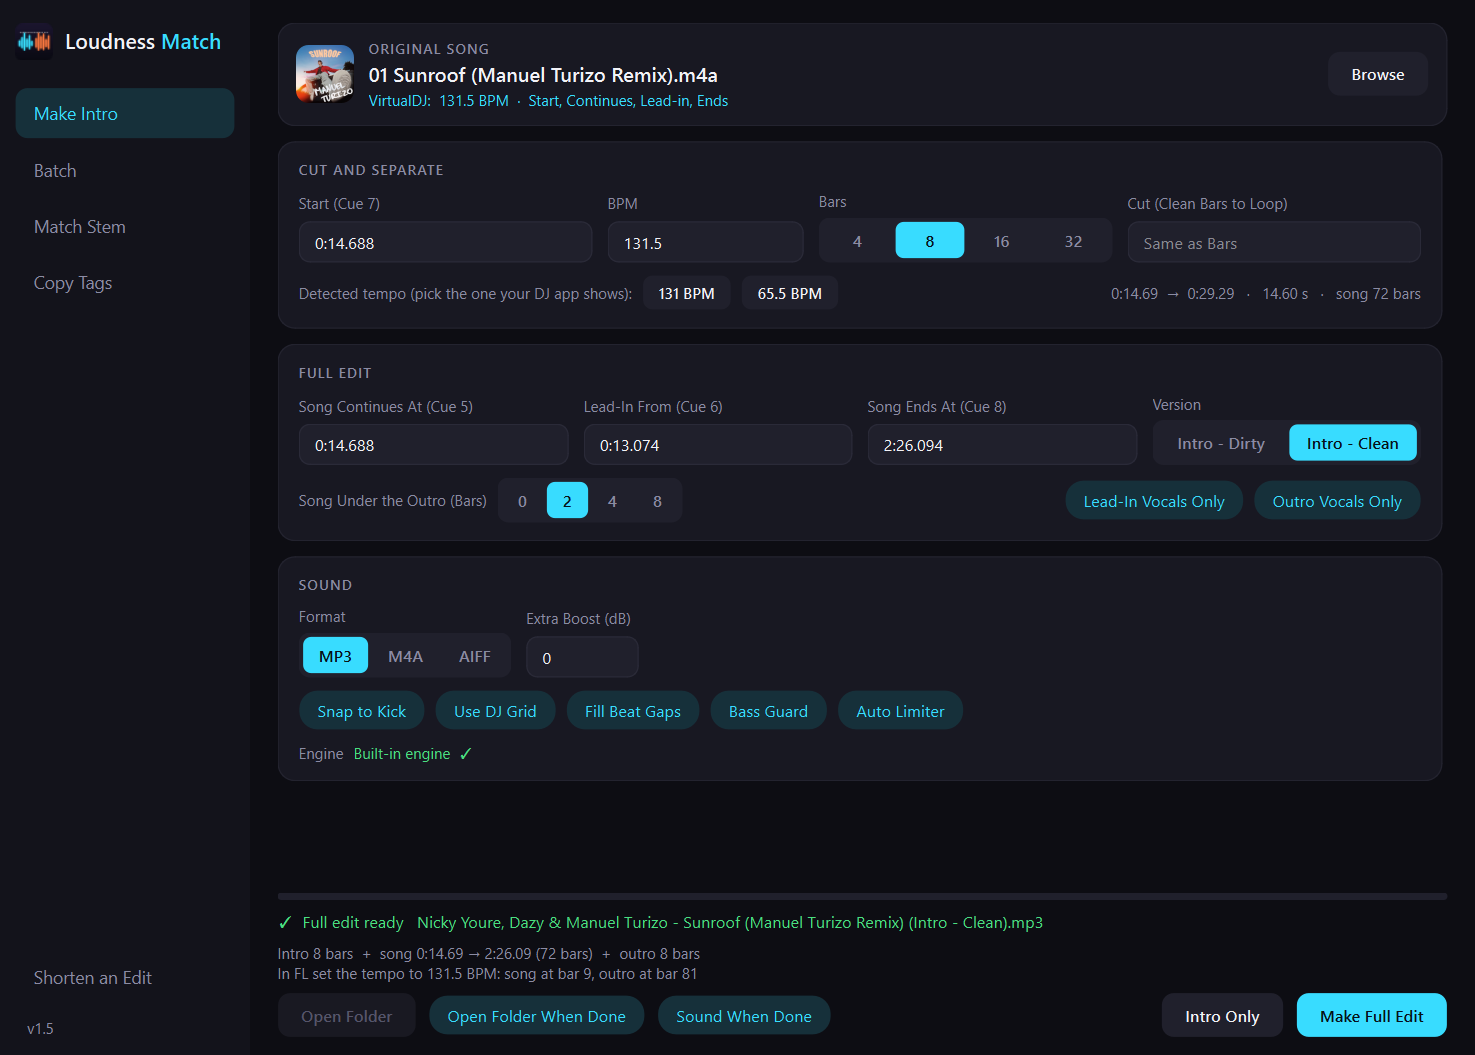Select MP3 output format
The height and width of the screenshot is (1055, 1475).
click(x=335, y=656)
